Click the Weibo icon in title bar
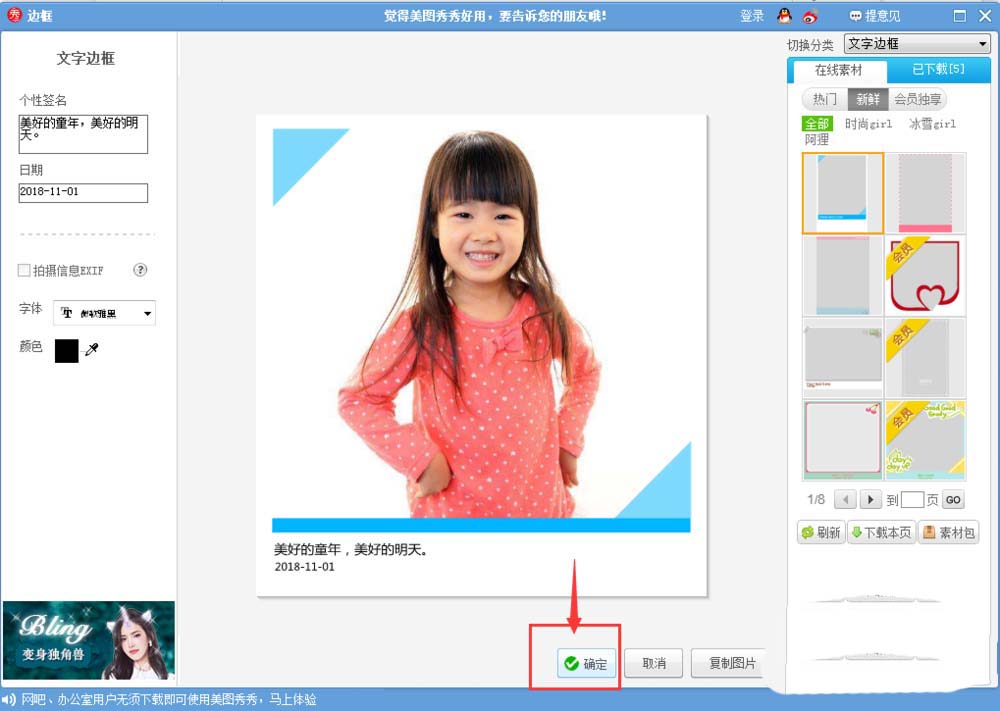Viewport: 1000px width, 711px height. click(x=810, y=16)
